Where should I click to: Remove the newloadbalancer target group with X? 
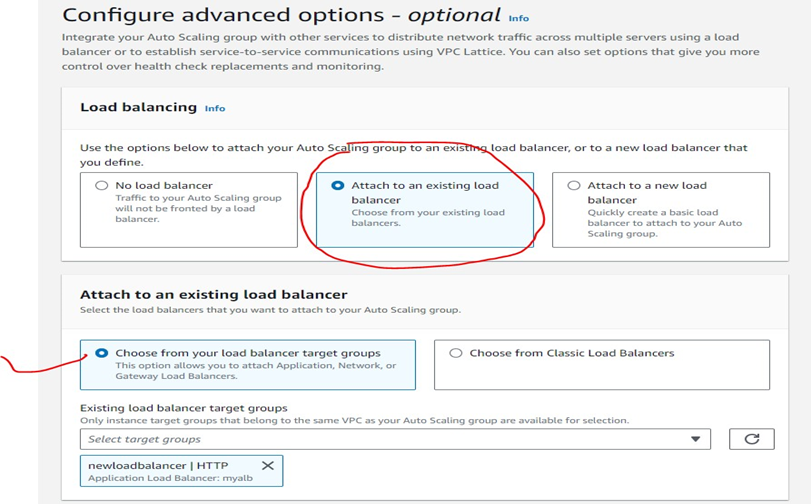267,466
